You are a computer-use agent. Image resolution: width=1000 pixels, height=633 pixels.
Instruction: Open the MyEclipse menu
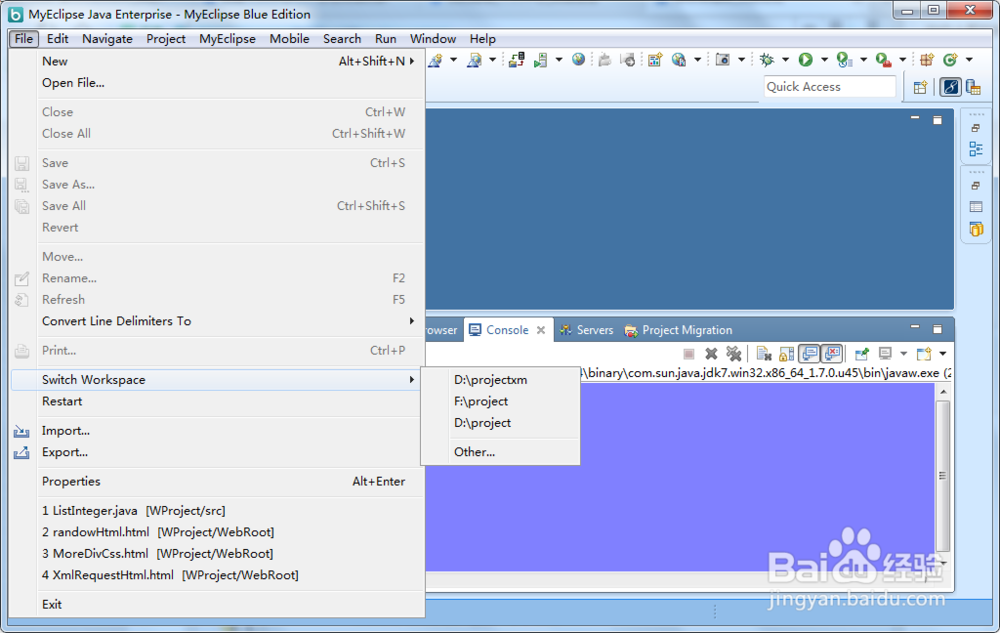[227, 39]
